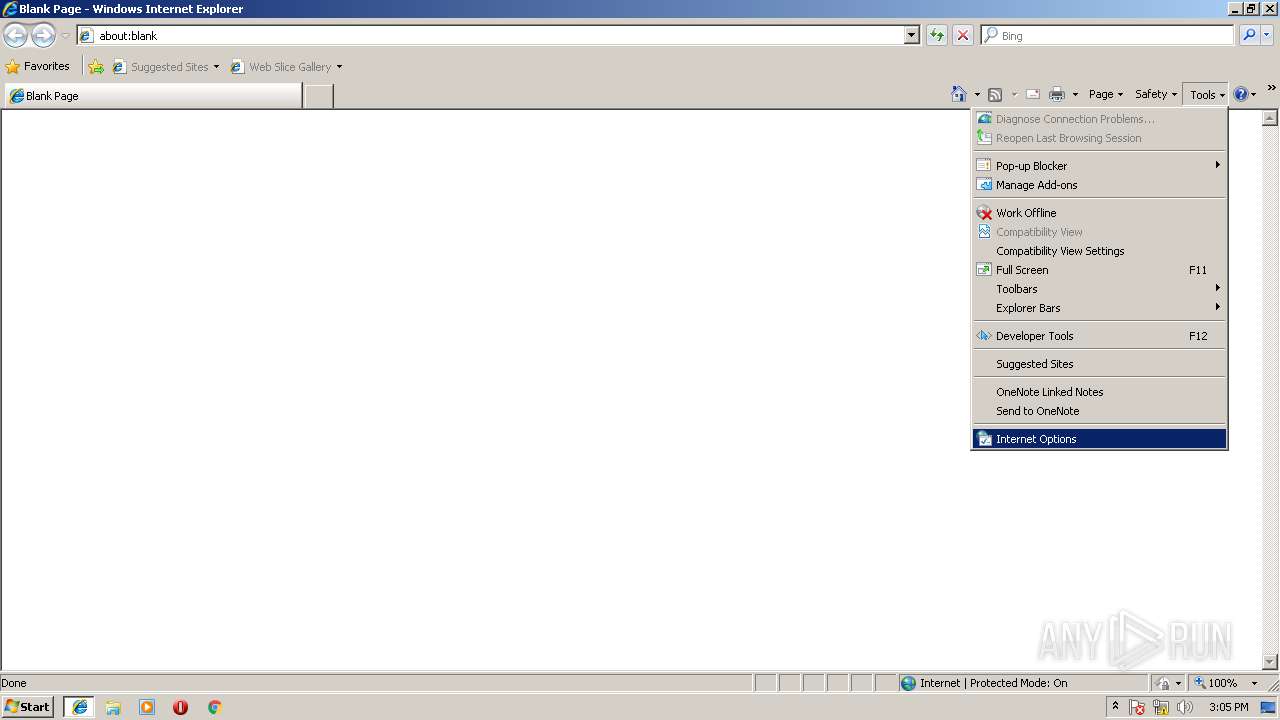This screenshot has height=720, width=1280.
Task: Open recent pages dropdown arrow
Action: click(65, 36)
